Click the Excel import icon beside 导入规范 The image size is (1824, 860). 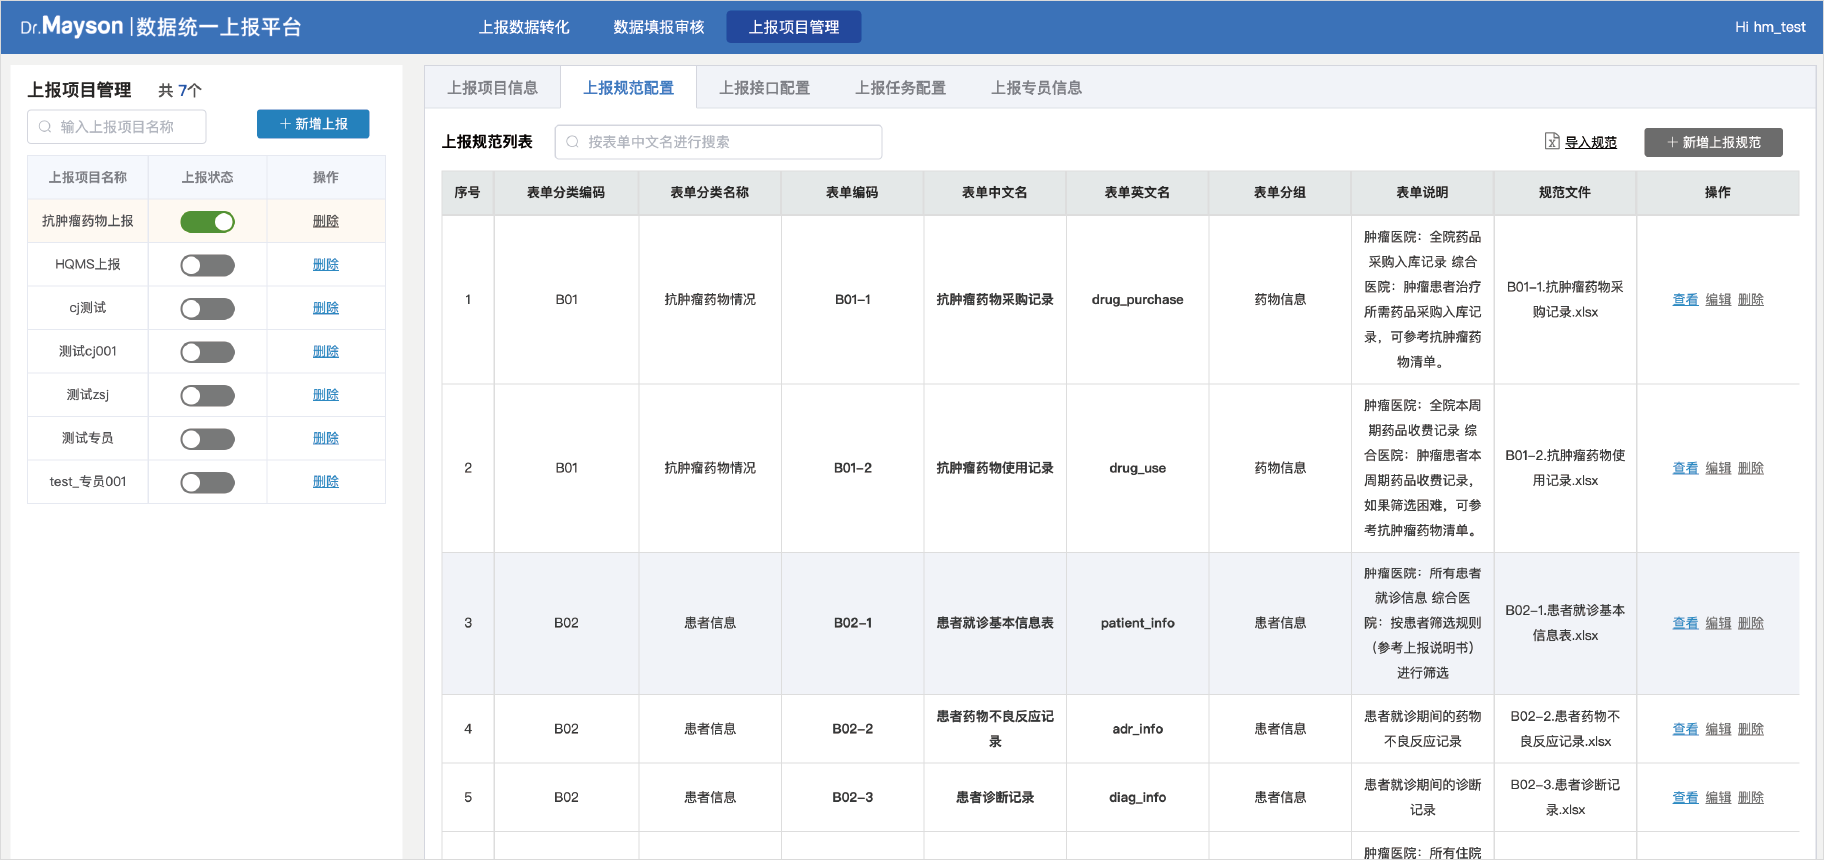[x=1552, y=142]
